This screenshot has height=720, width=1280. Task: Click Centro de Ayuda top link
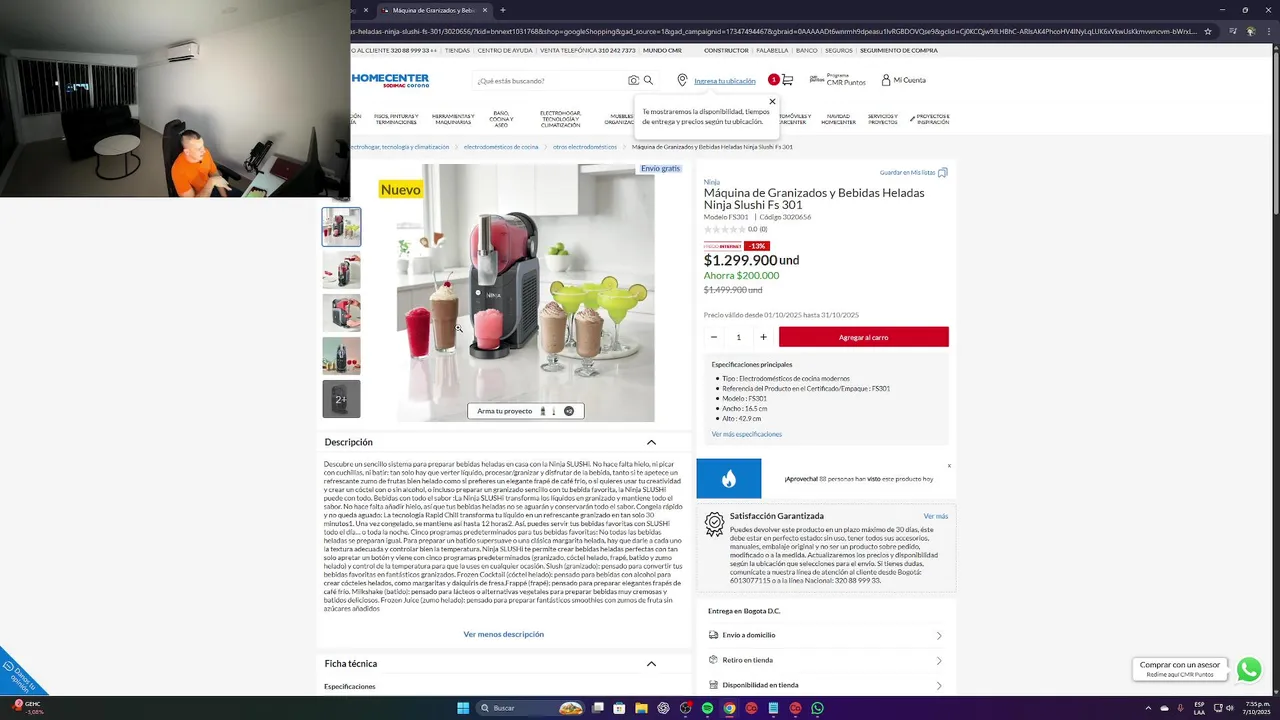[505, 50]
